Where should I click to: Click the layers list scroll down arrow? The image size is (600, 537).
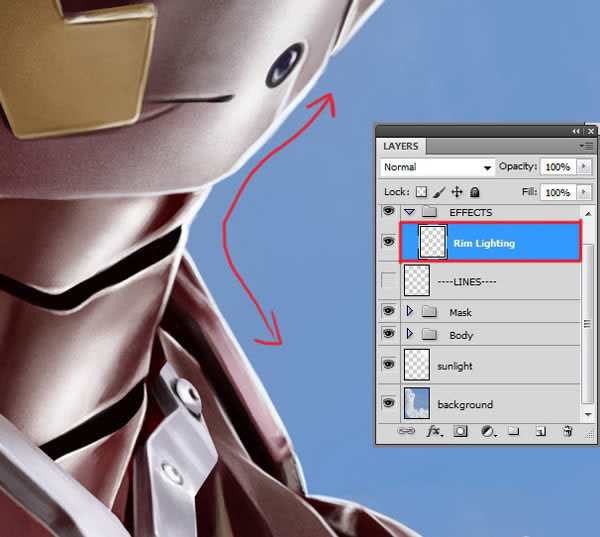coord(588,415)
